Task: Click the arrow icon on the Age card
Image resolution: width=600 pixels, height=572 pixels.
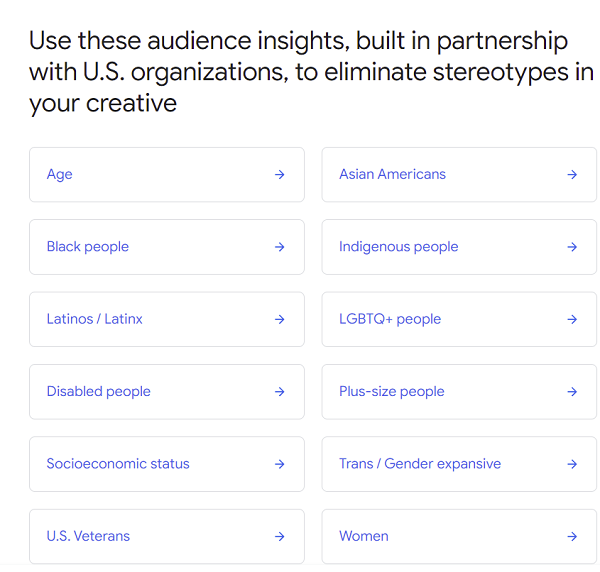Action: (x=280, y=174)
